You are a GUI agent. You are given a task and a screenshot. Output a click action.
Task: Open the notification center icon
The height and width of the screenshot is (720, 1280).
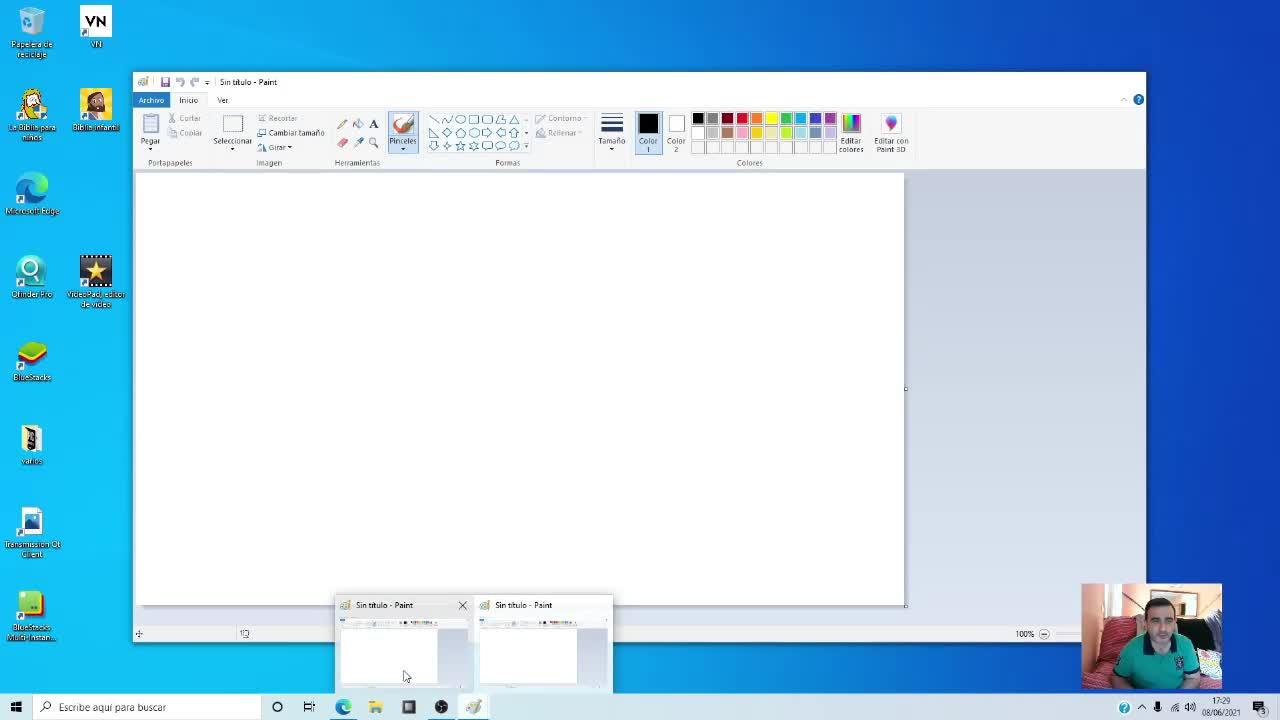[x=1259, y=707]
